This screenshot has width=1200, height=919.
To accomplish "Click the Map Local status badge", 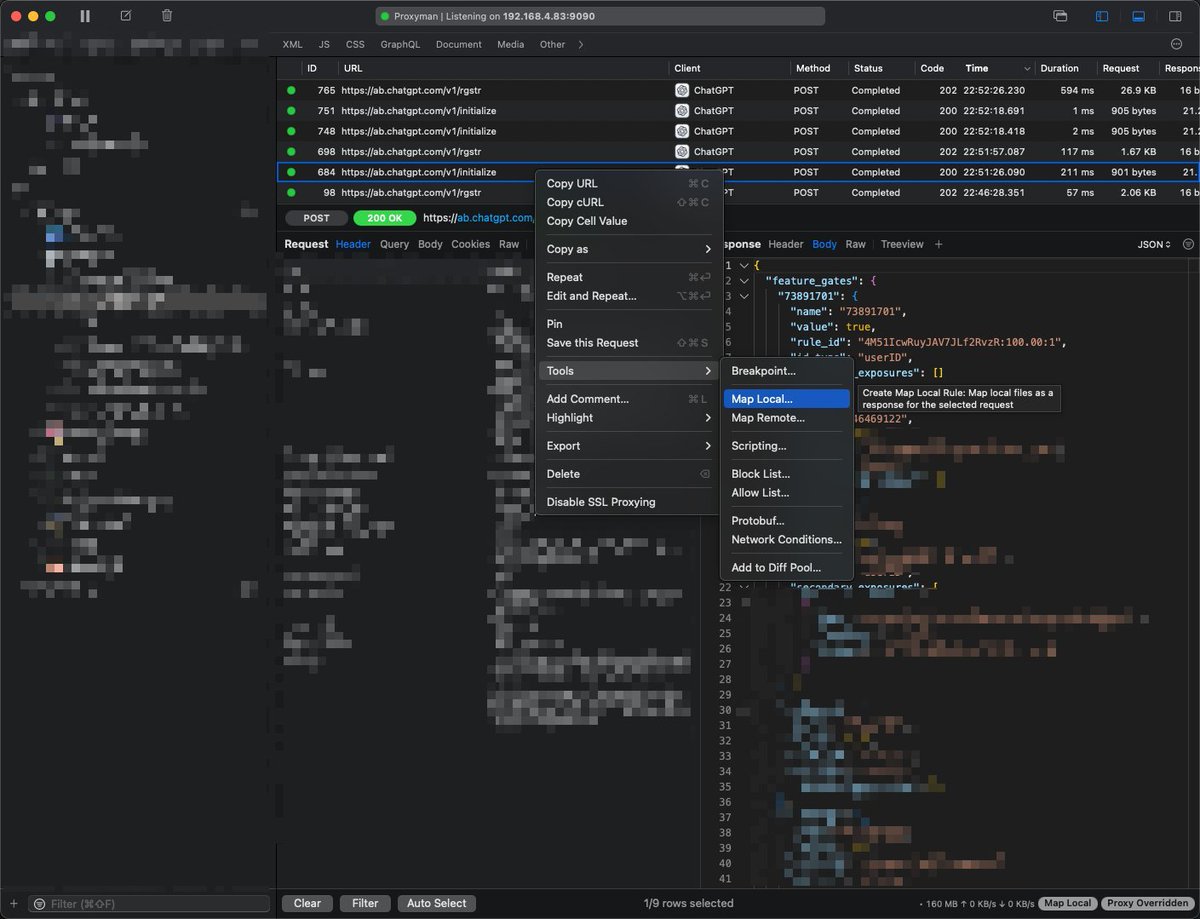I will click(x=1068, y=903).
